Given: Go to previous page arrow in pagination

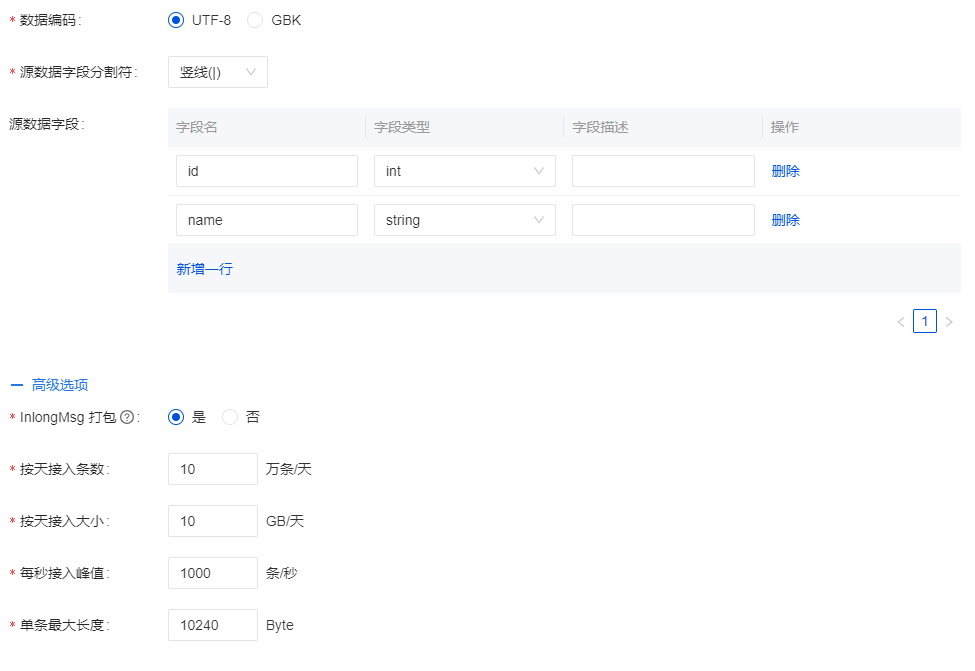Looking at the screenshot, I should point(900,322).
